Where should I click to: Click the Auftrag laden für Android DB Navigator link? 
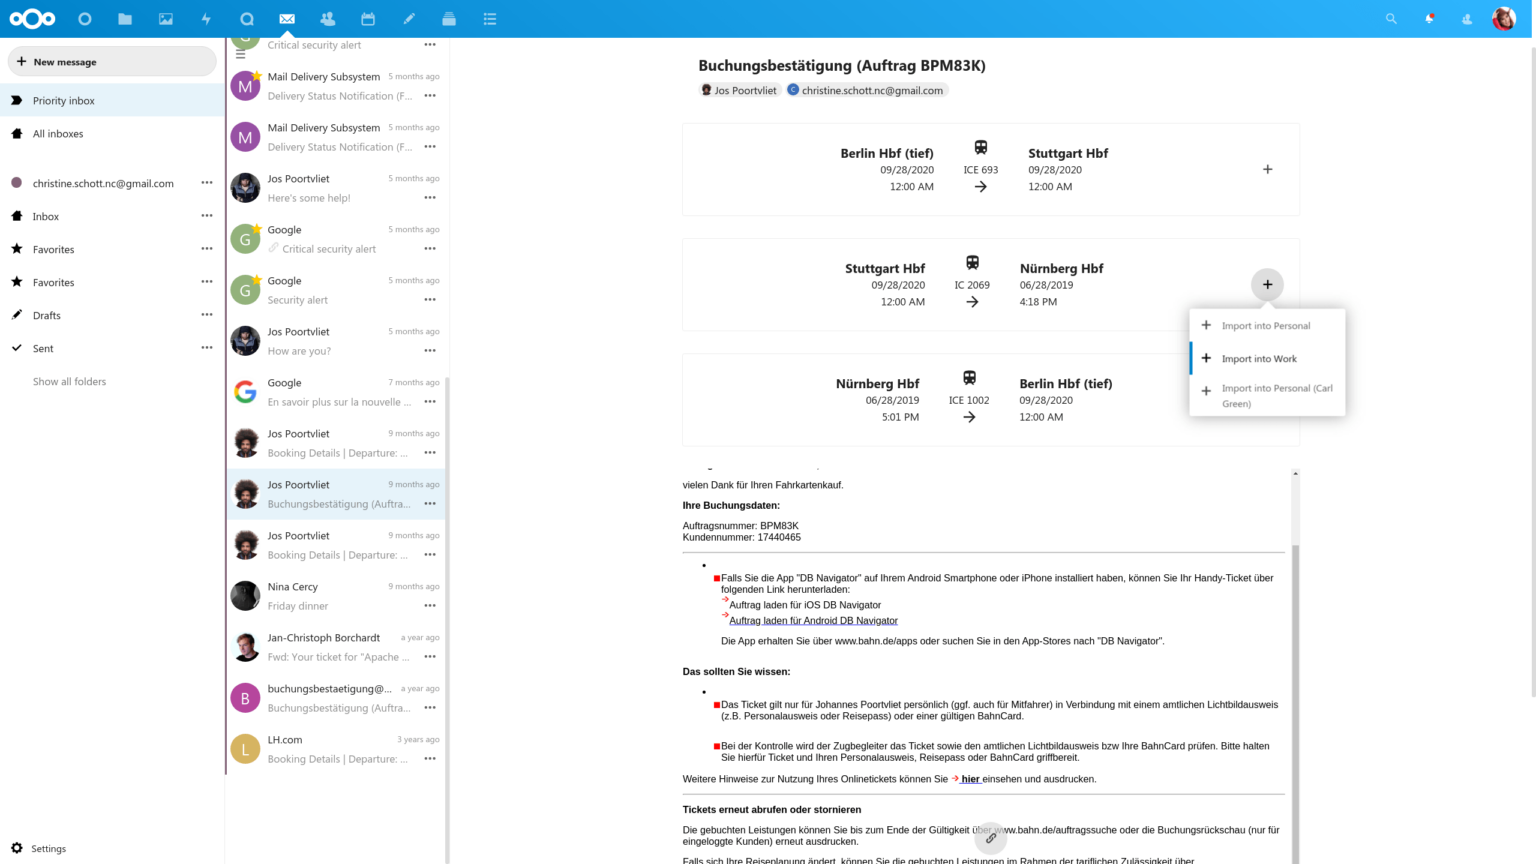pos(813,620)
